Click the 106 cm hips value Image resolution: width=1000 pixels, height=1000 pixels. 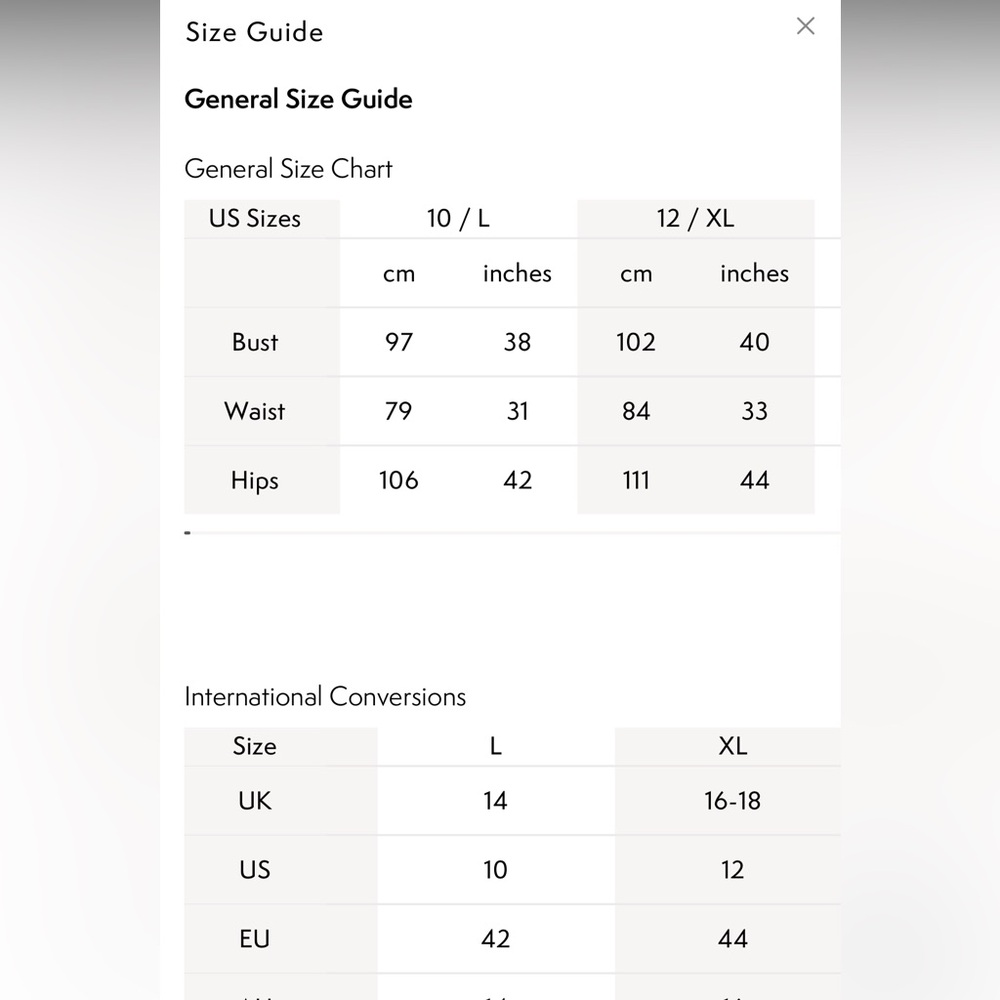[398, 481]
